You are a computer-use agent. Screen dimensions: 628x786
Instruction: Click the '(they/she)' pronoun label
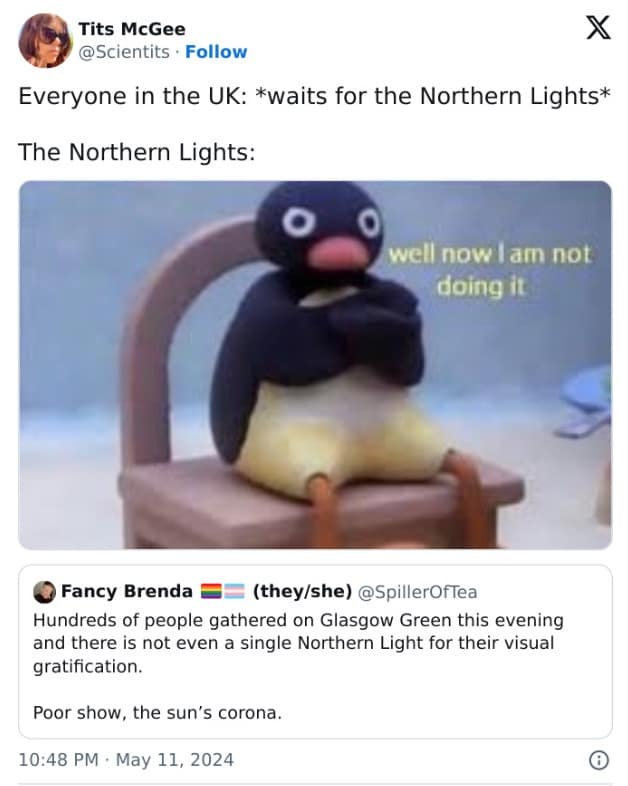[302, 592]
